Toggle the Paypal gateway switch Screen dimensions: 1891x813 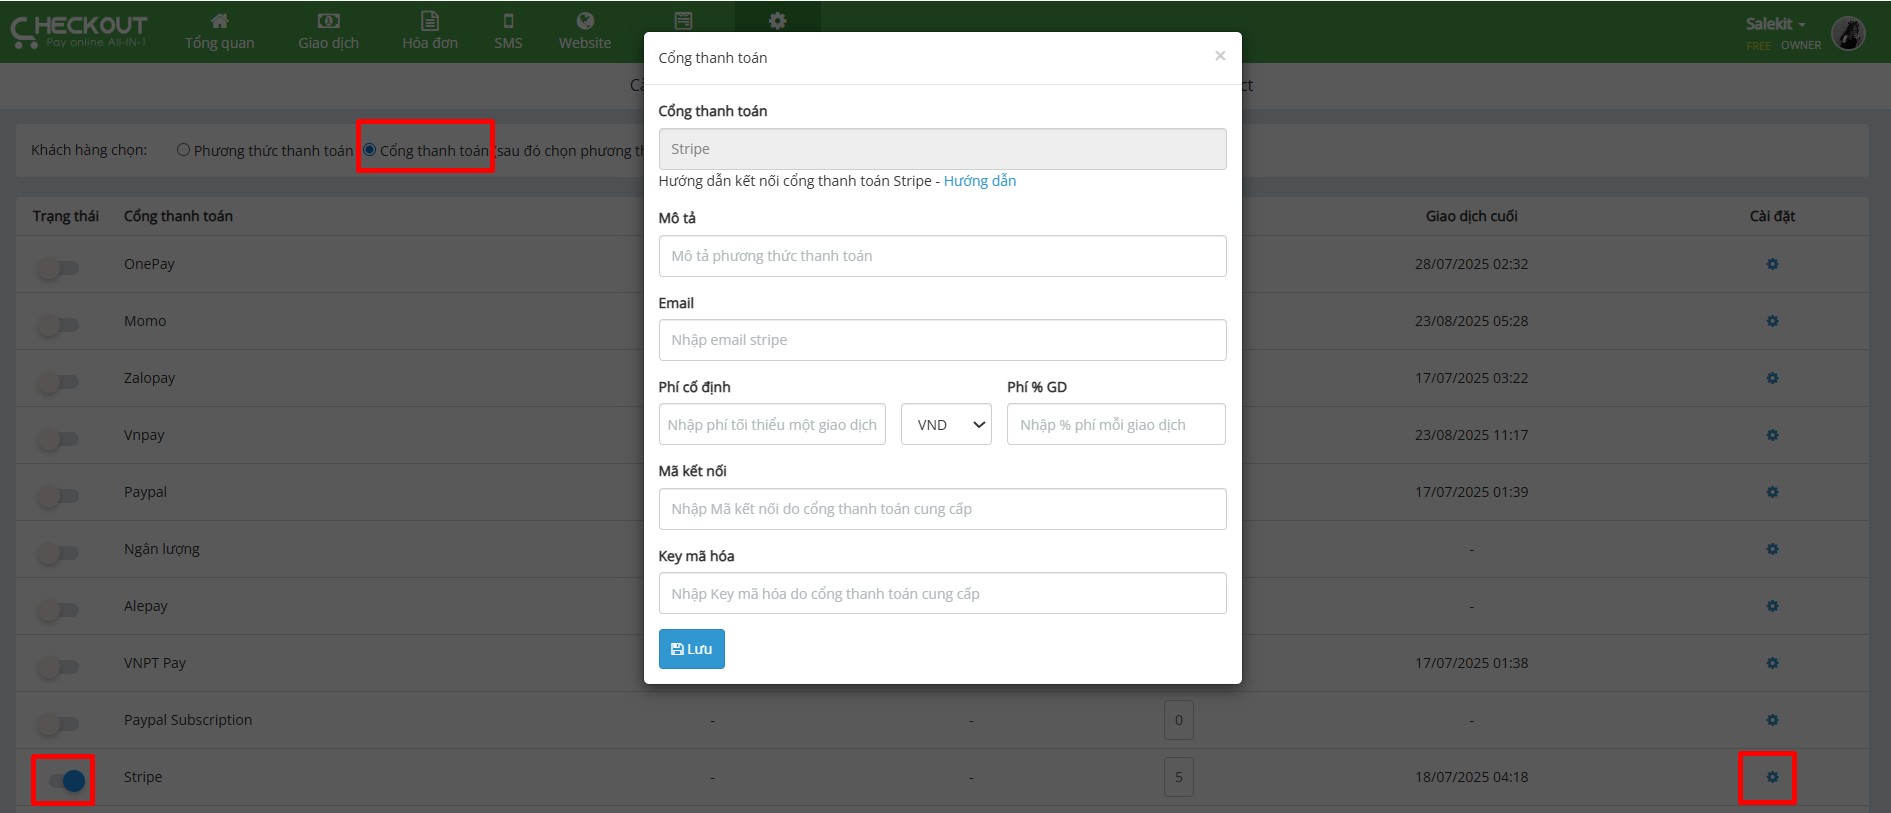[57, 496]
